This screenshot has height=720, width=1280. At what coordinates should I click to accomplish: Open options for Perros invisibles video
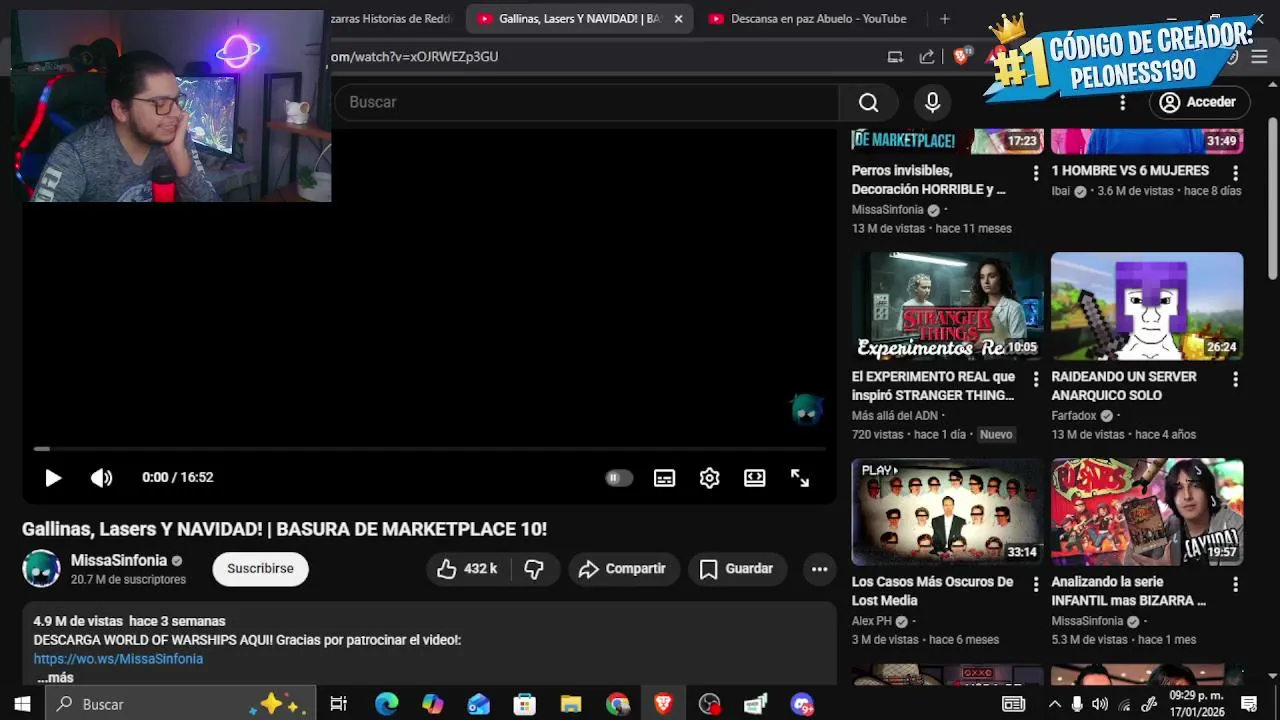[x=1035, y=173]
